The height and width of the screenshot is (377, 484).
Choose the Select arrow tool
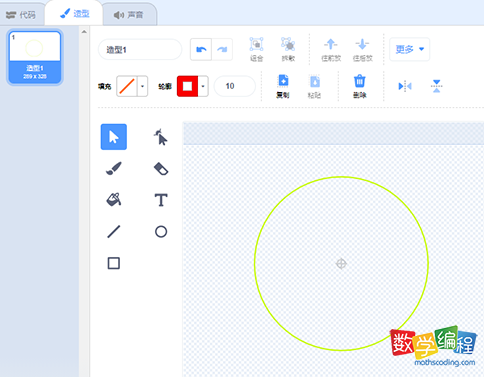pos(114,137)
